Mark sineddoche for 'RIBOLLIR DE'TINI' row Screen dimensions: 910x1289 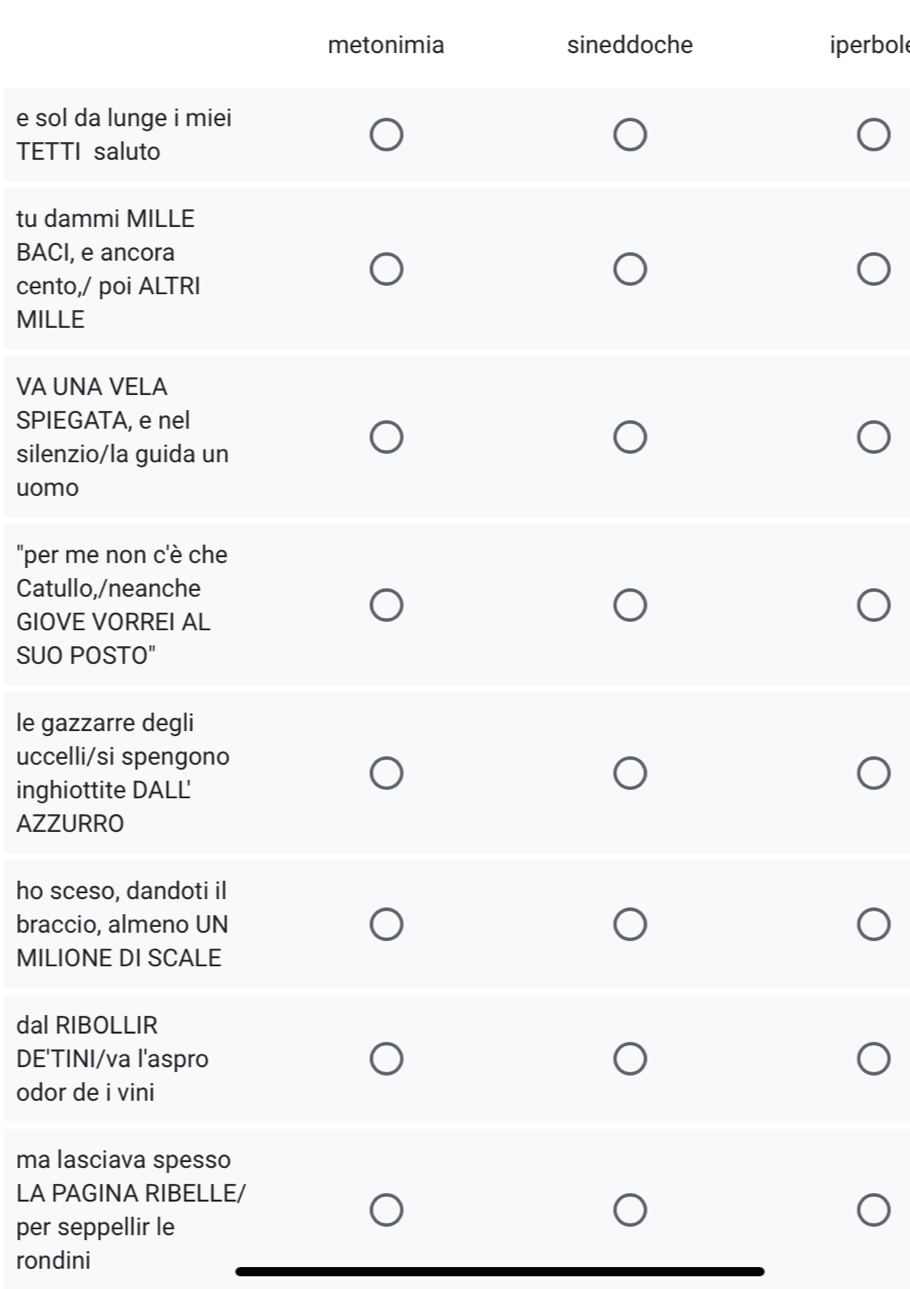point(630,1059)
